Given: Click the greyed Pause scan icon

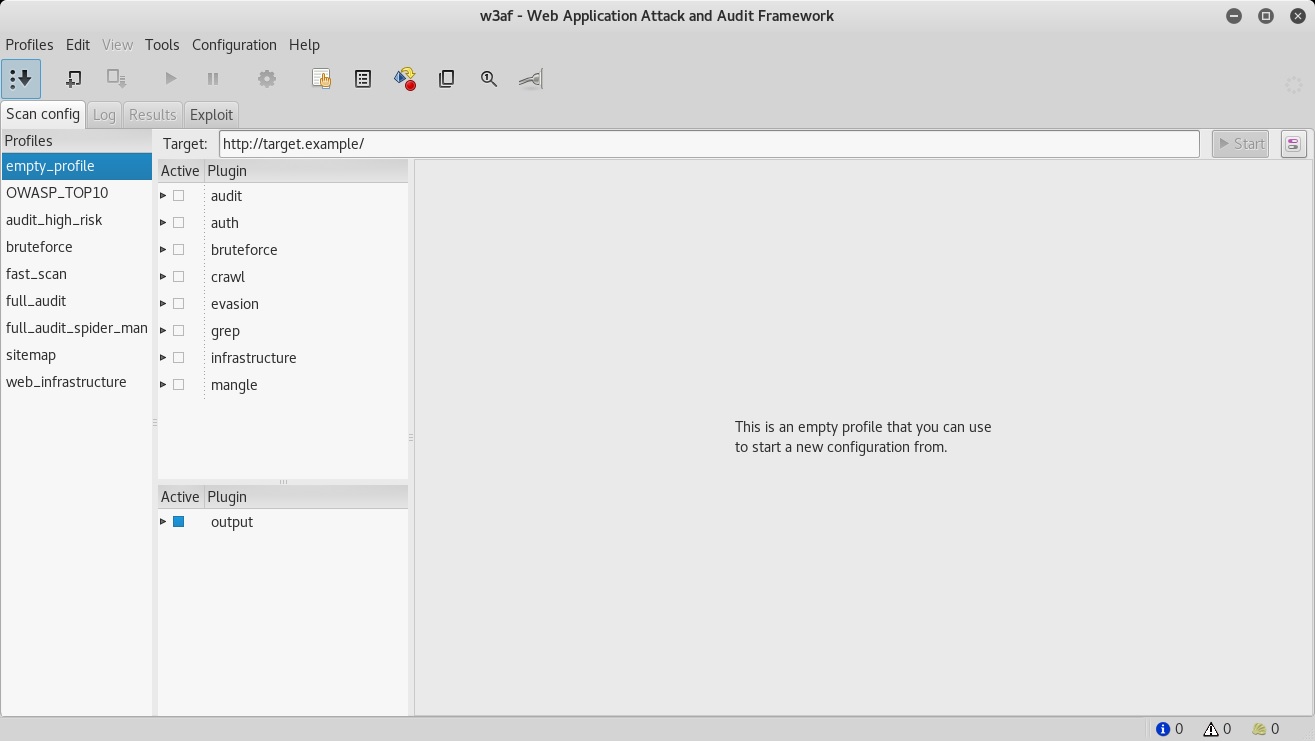Looking at the screenshot, I should click(213, 79).
